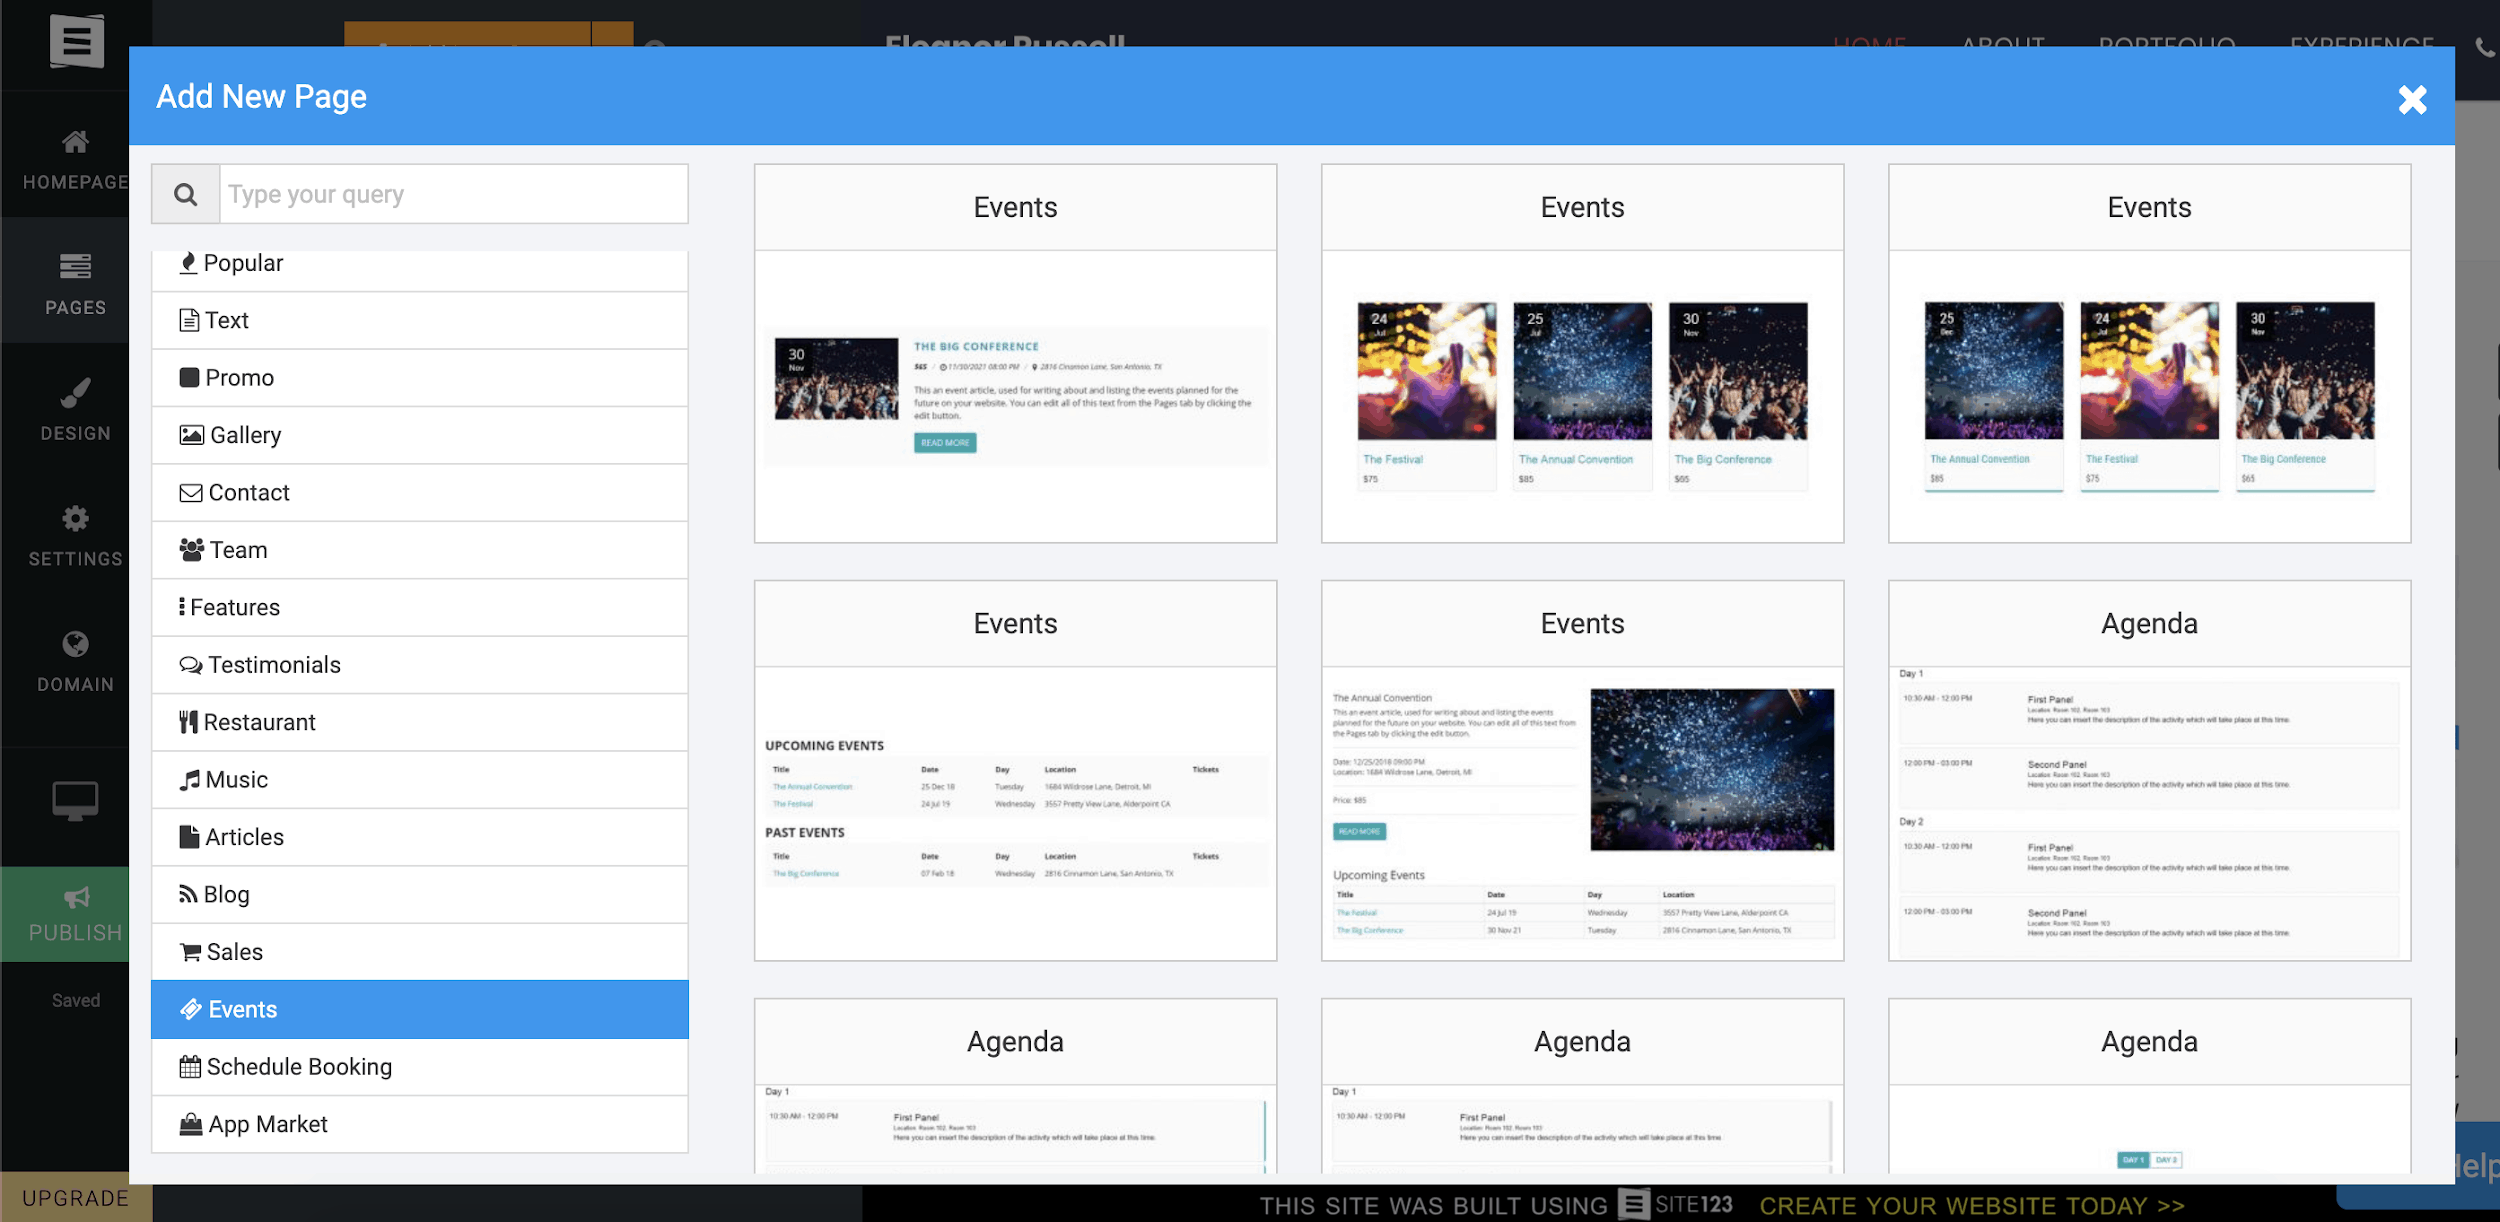Open the Pages sidebar section
Image resolution: width=2500 pixels, height=1222 pixels.
75,284
